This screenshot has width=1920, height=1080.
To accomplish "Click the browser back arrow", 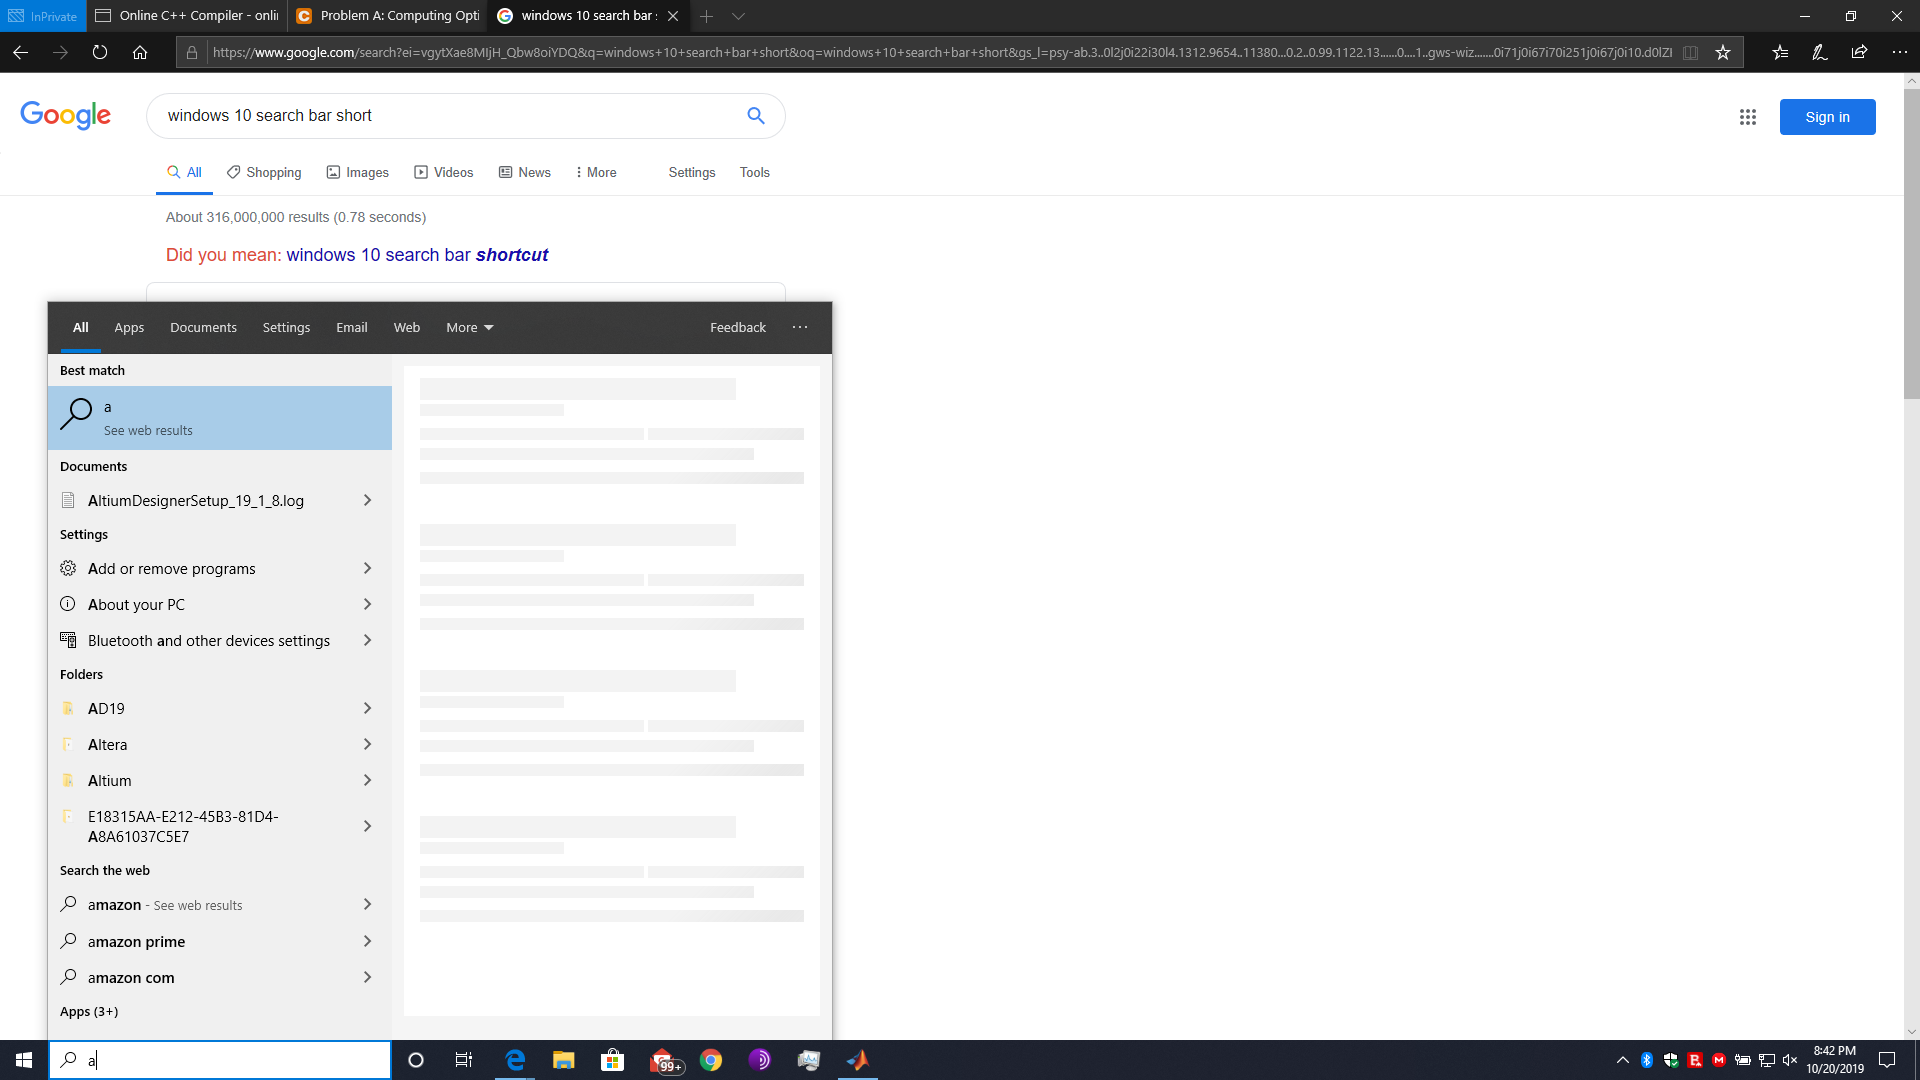I will pyautogui.click(x=20, y=52).
